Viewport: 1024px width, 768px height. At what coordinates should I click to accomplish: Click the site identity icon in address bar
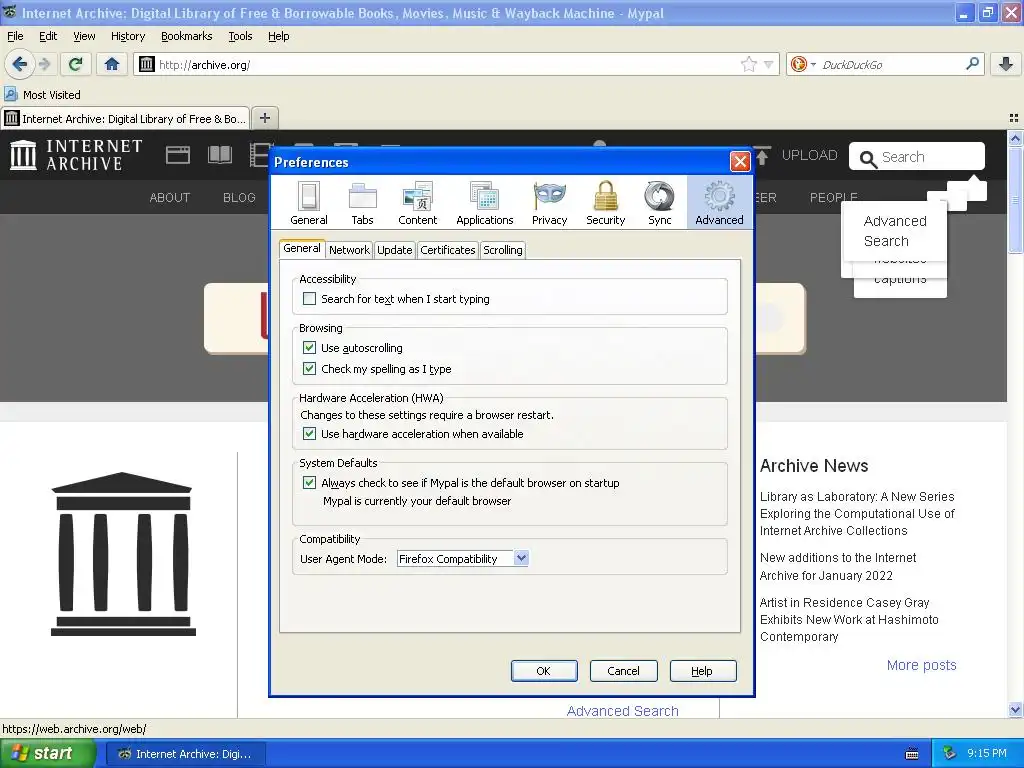147,64
